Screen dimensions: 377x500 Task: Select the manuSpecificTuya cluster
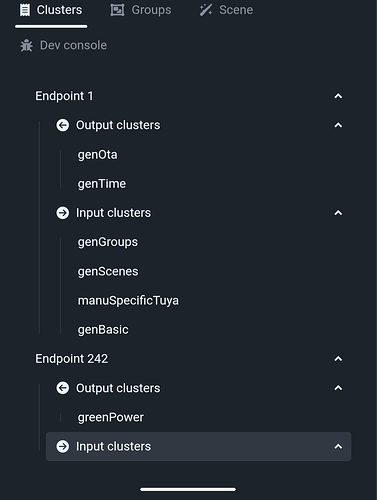pyautogui.click(x=128, y=301)
